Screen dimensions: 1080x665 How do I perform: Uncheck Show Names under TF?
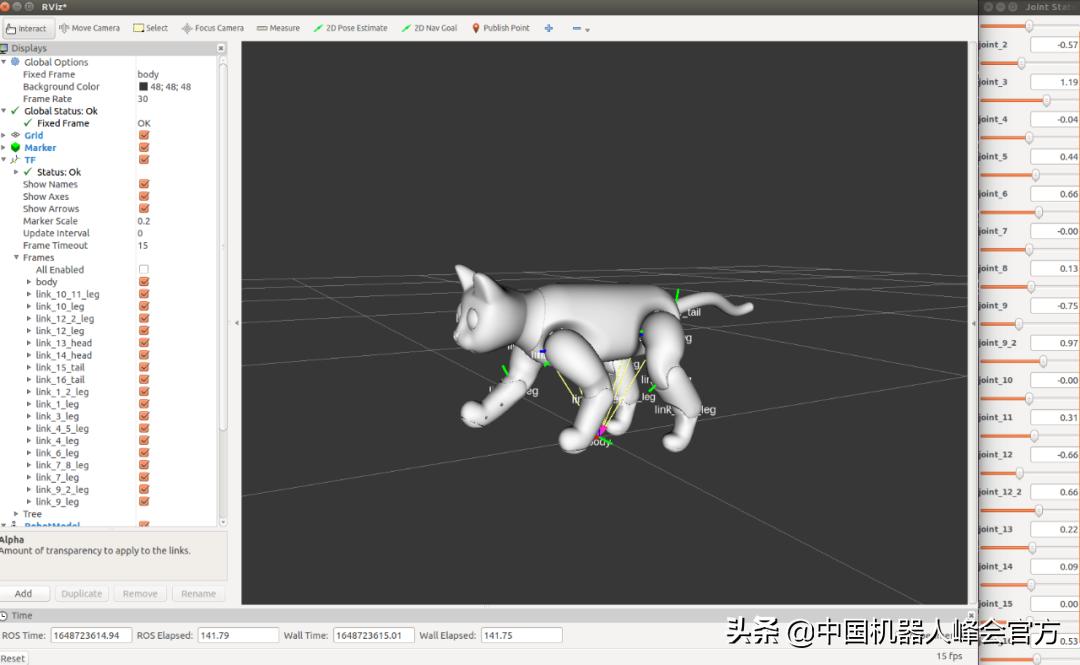[x=143, y=184]
